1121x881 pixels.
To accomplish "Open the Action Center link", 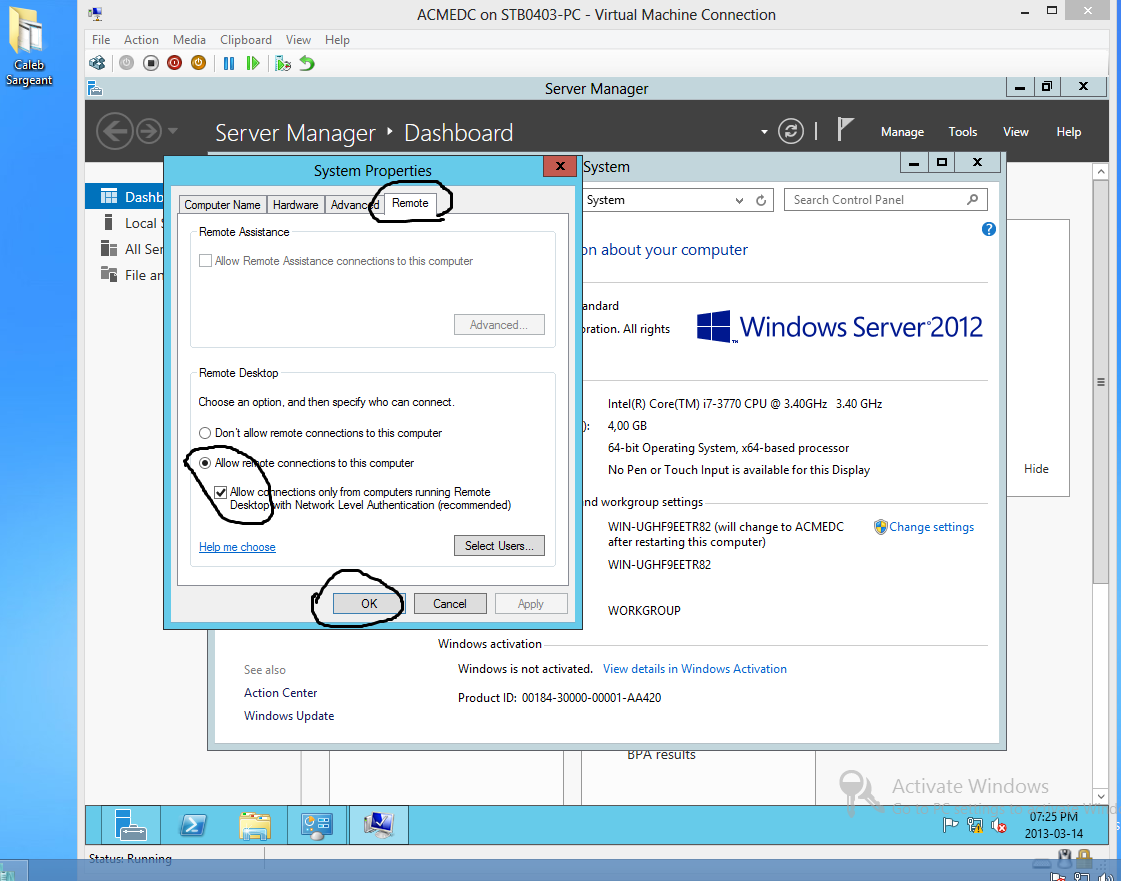I will (x=280, y=693).
